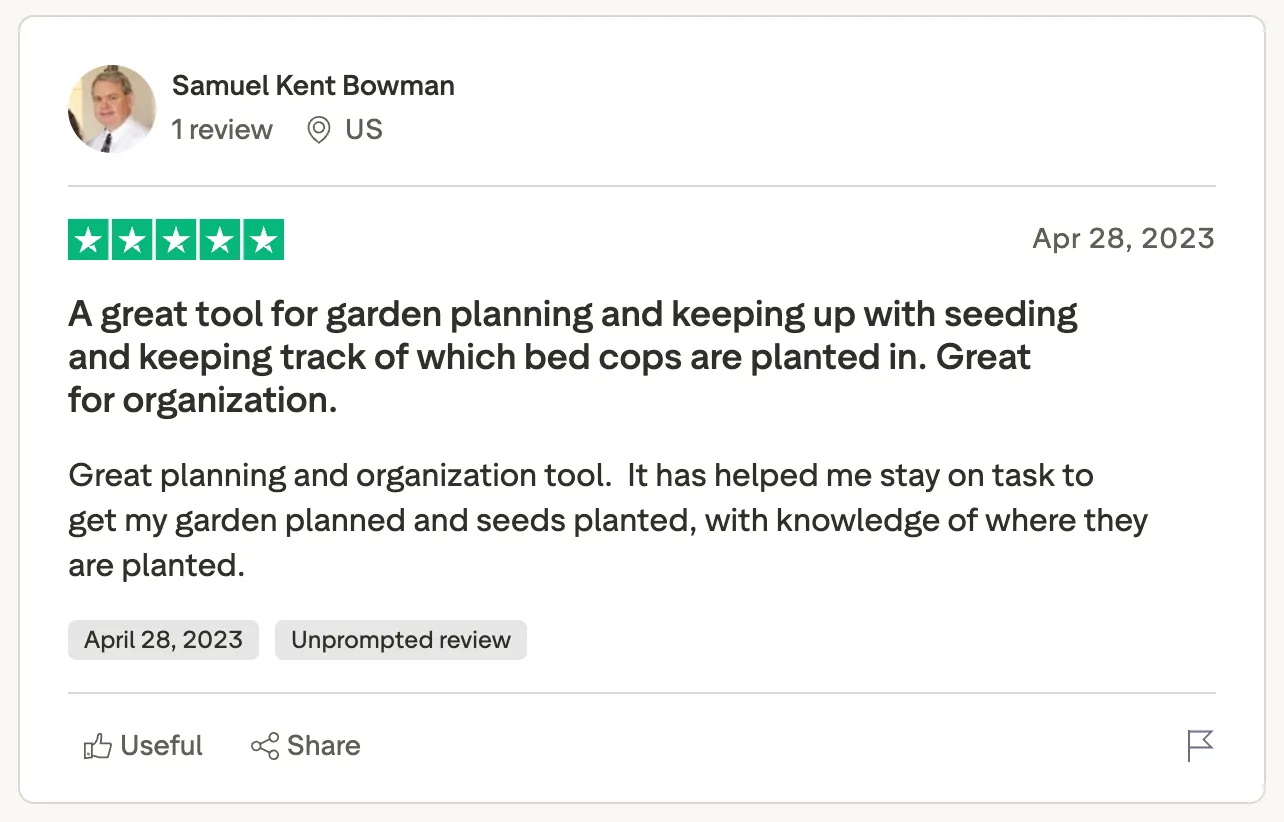Open Samuel Kent Bowman's reviewer name link
This screenshot has height=822, width=1284.
[313, 86]
